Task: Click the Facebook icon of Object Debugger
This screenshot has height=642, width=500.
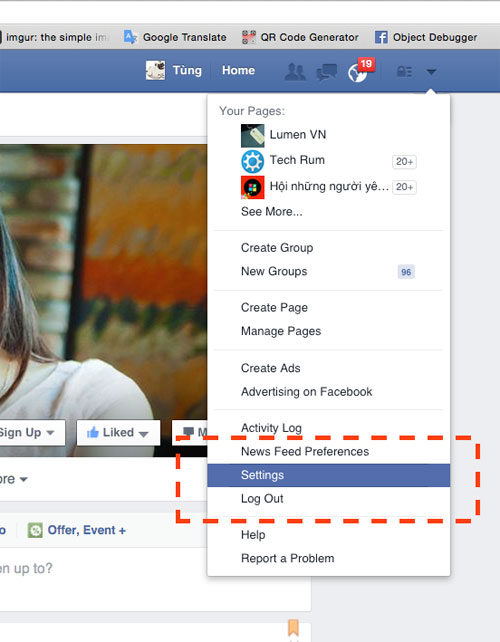Action: (x=381, y=37)
